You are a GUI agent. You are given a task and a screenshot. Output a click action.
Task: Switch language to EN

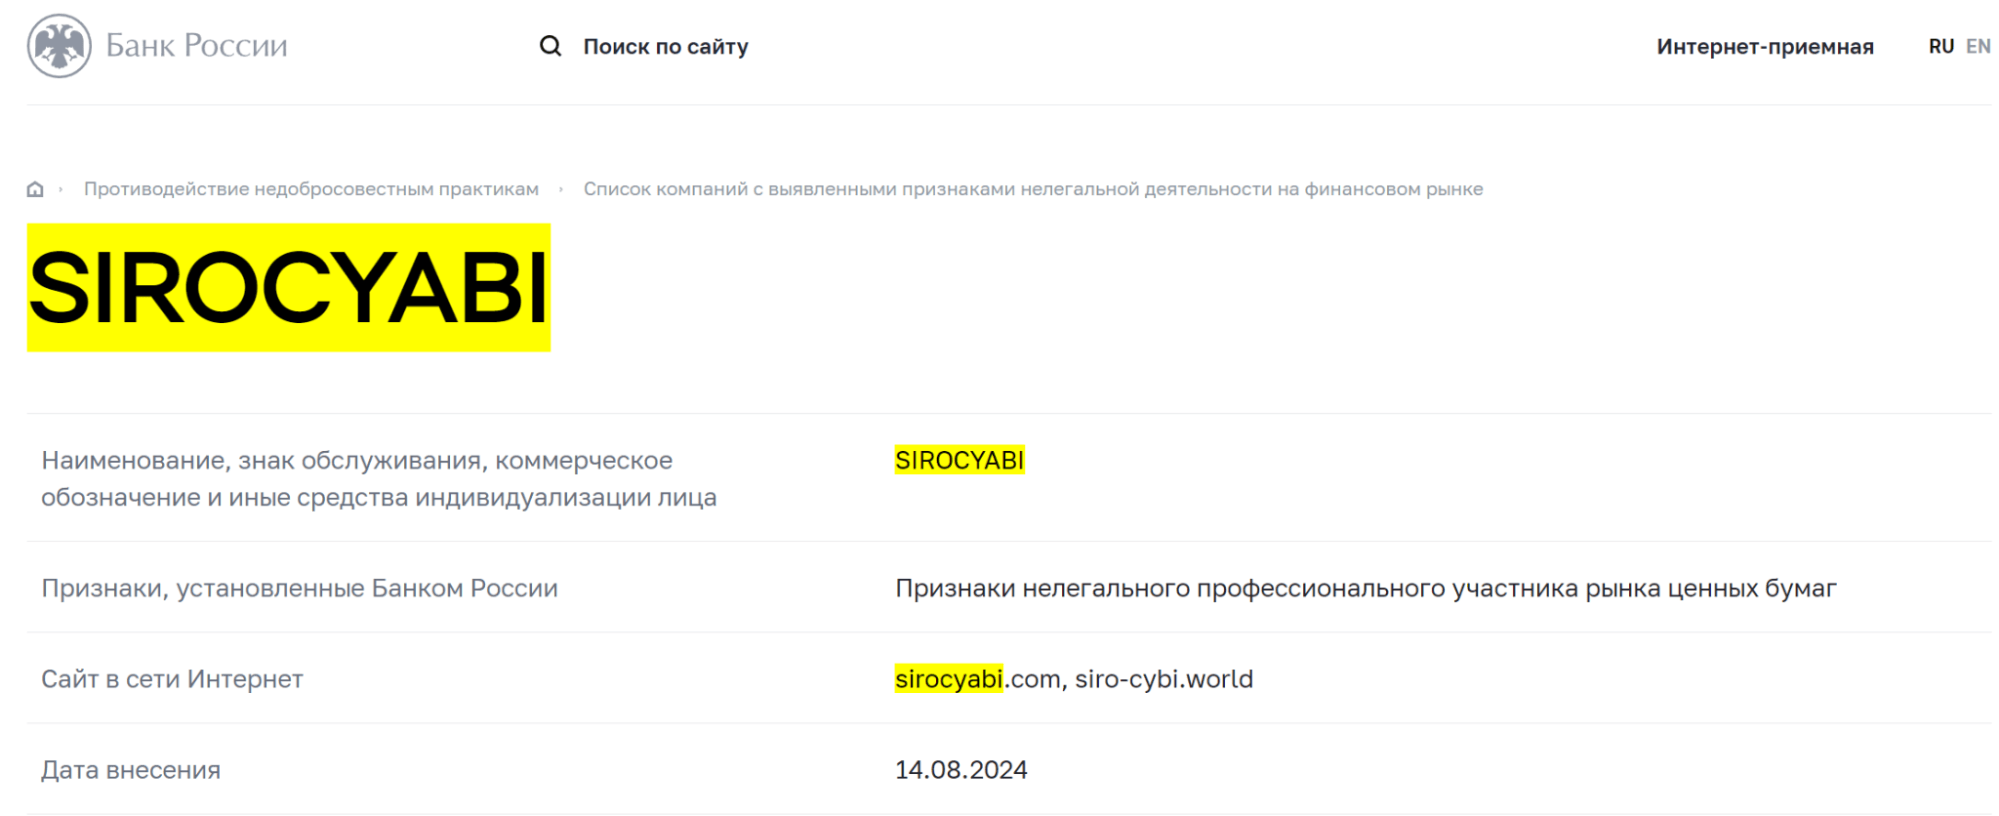1978,46
